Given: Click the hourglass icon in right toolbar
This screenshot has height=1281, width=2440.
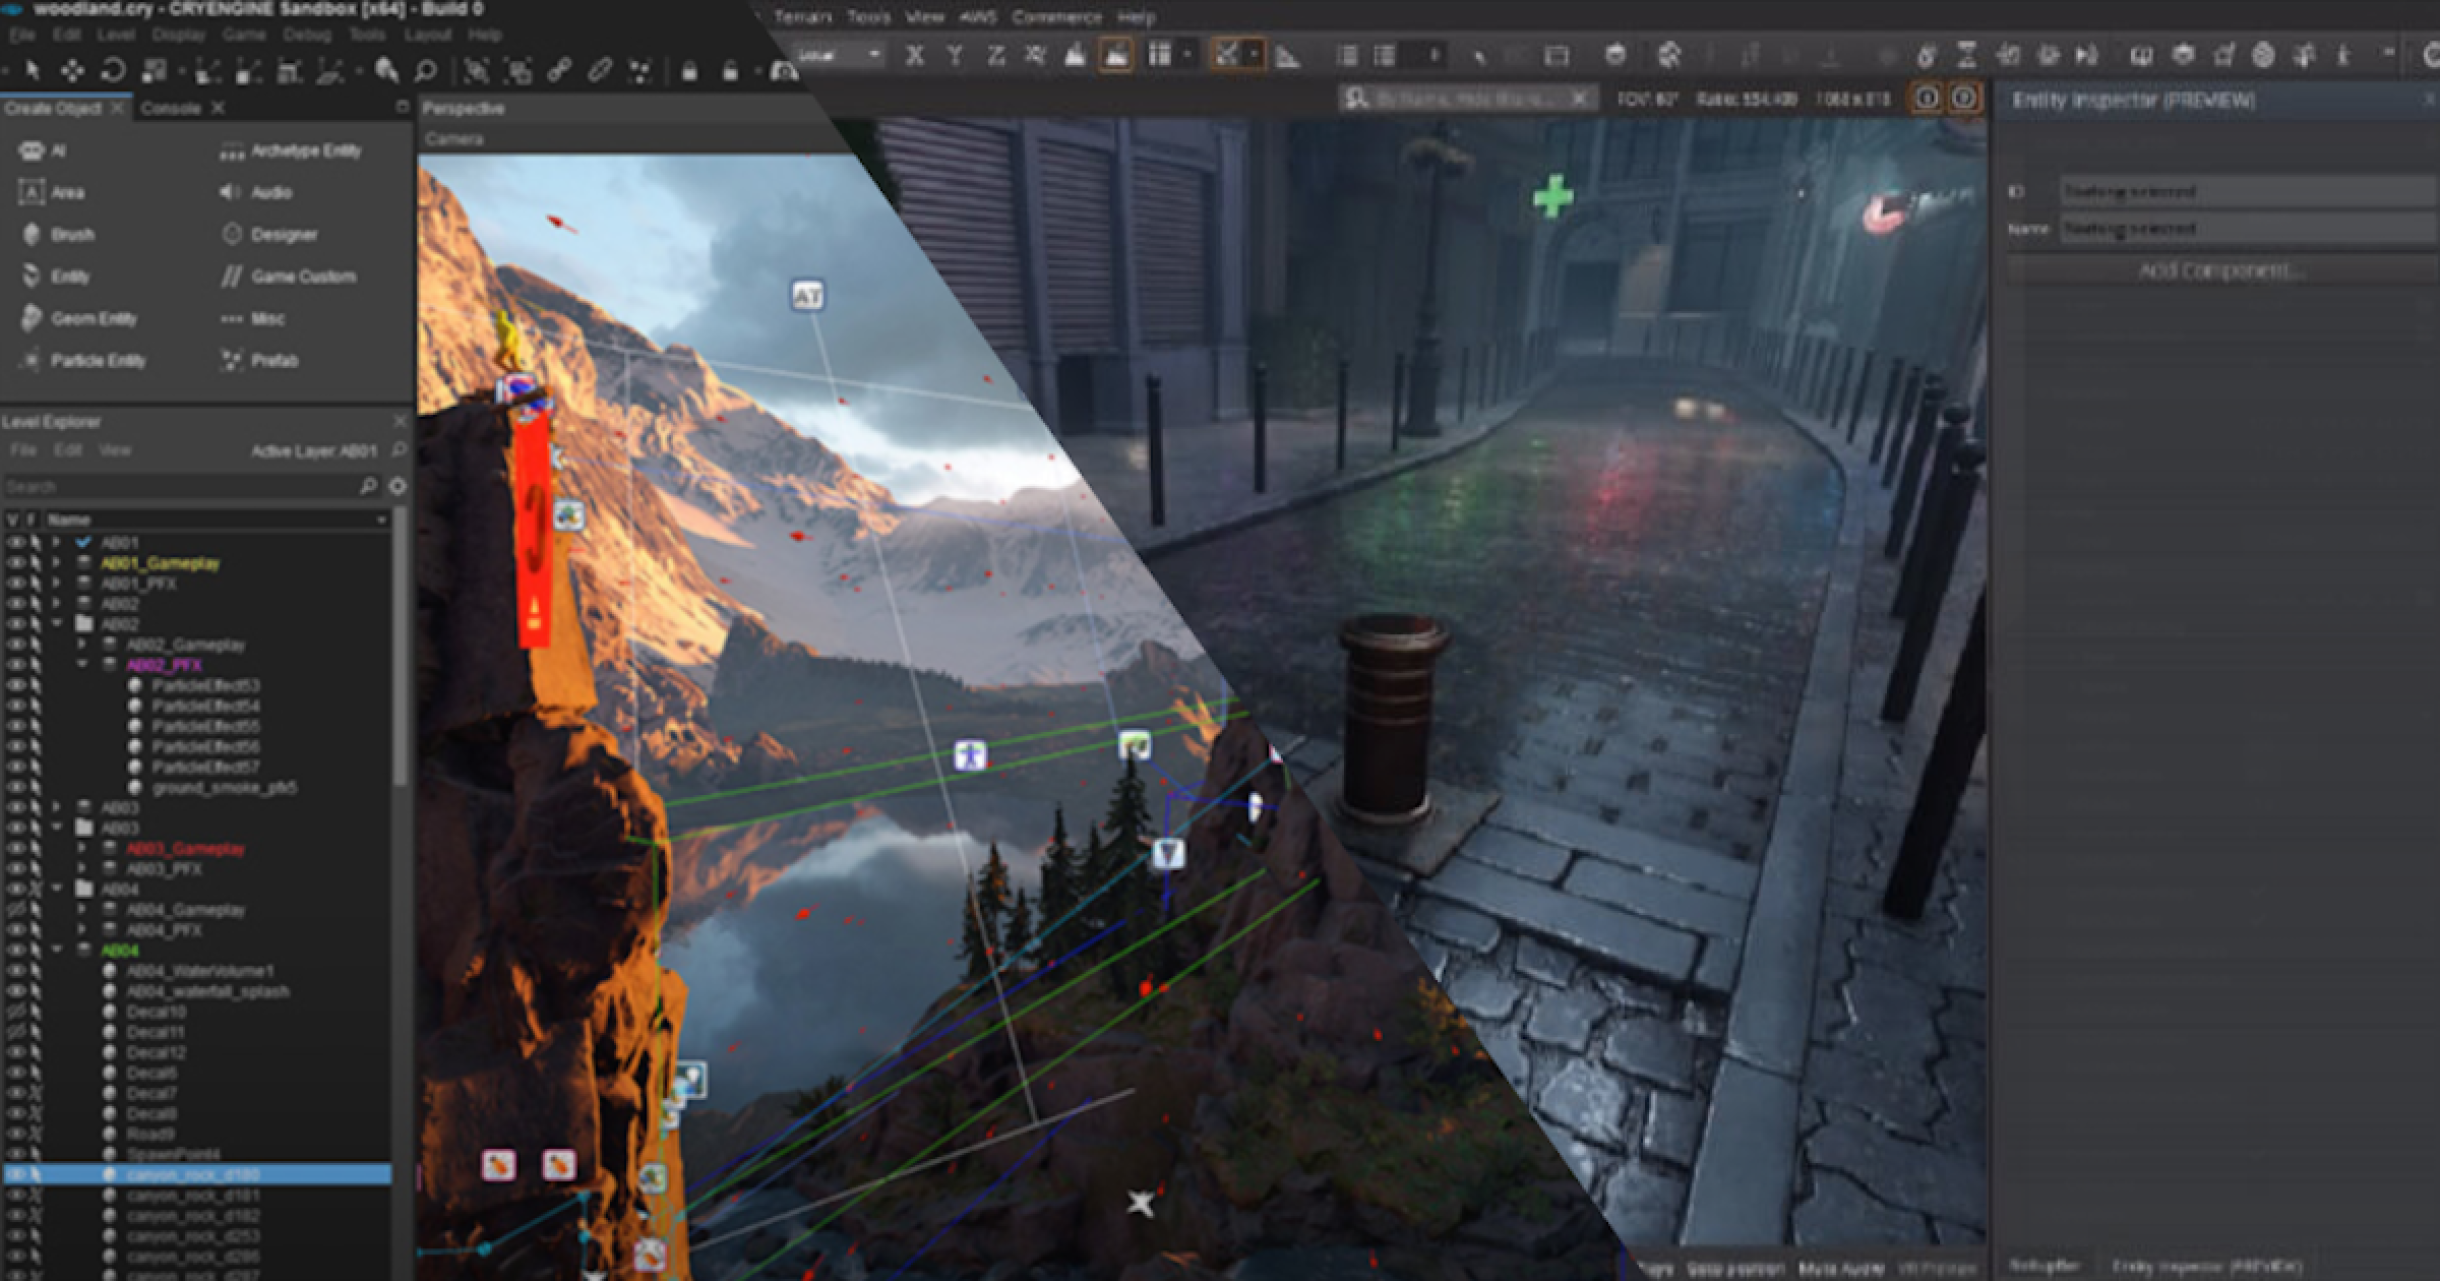Looking at the screenshot, I should 1966,56.
